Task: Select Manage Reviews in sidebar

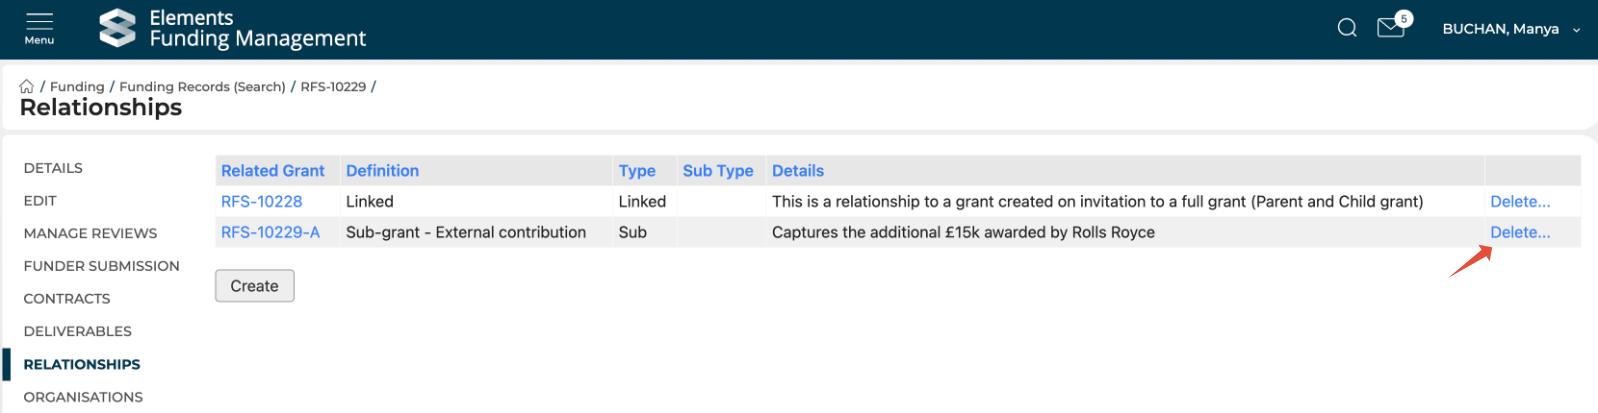Action: click(90, 233)
